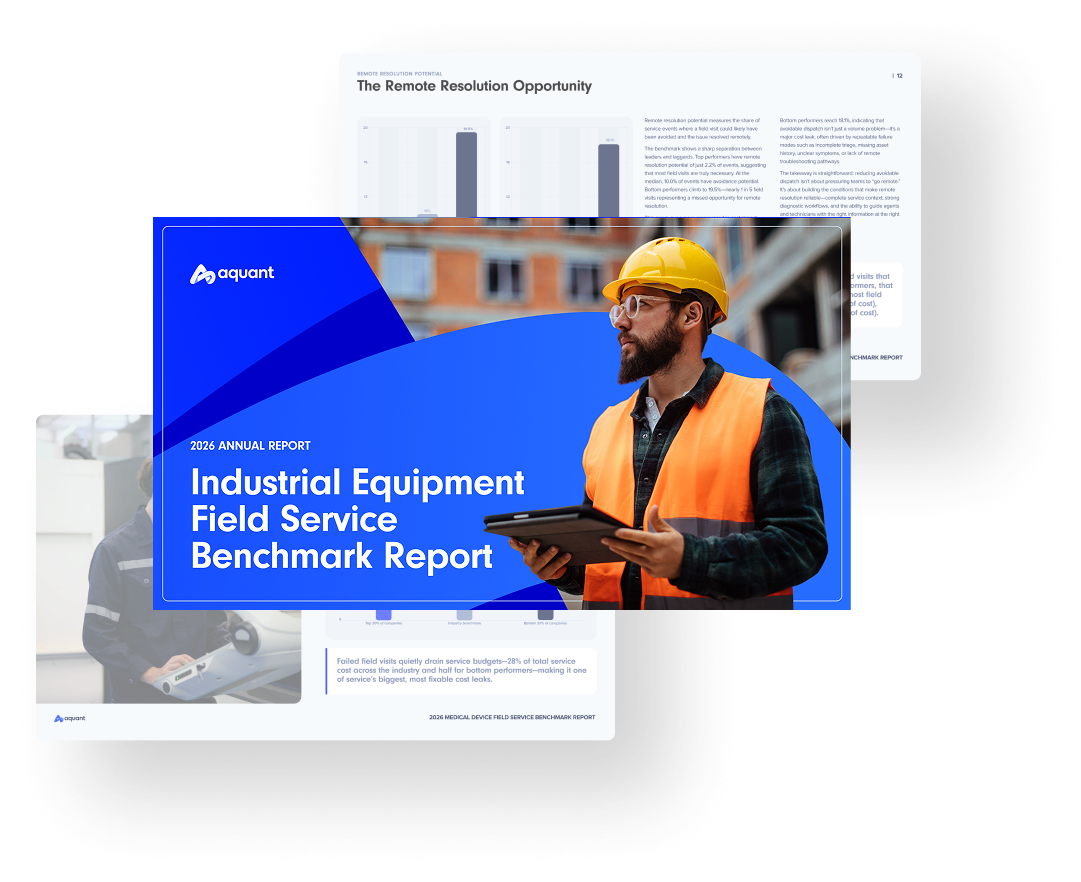The image size is (1081, 882).
Task: Select the '2026 ANNUAL REPORT' label
Action: pos(250,445)
